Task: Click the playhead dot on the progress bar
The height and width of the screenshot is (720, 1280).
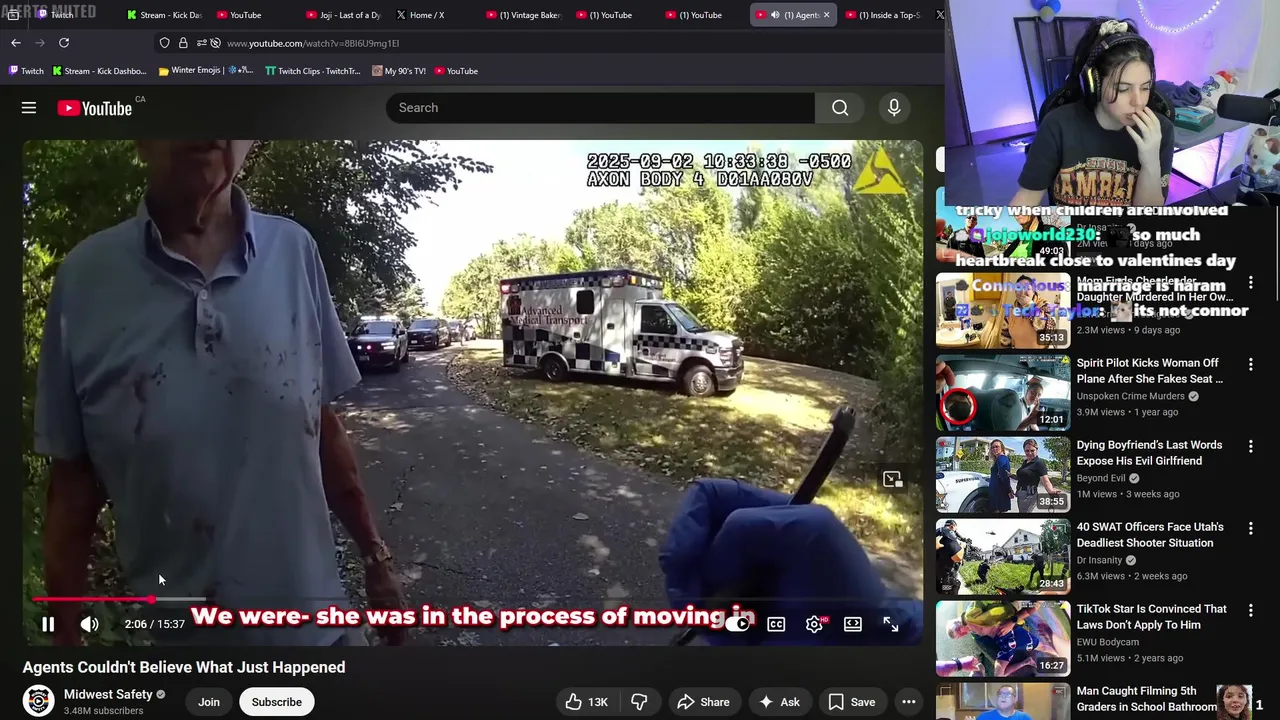Action: tap(152, 600)
